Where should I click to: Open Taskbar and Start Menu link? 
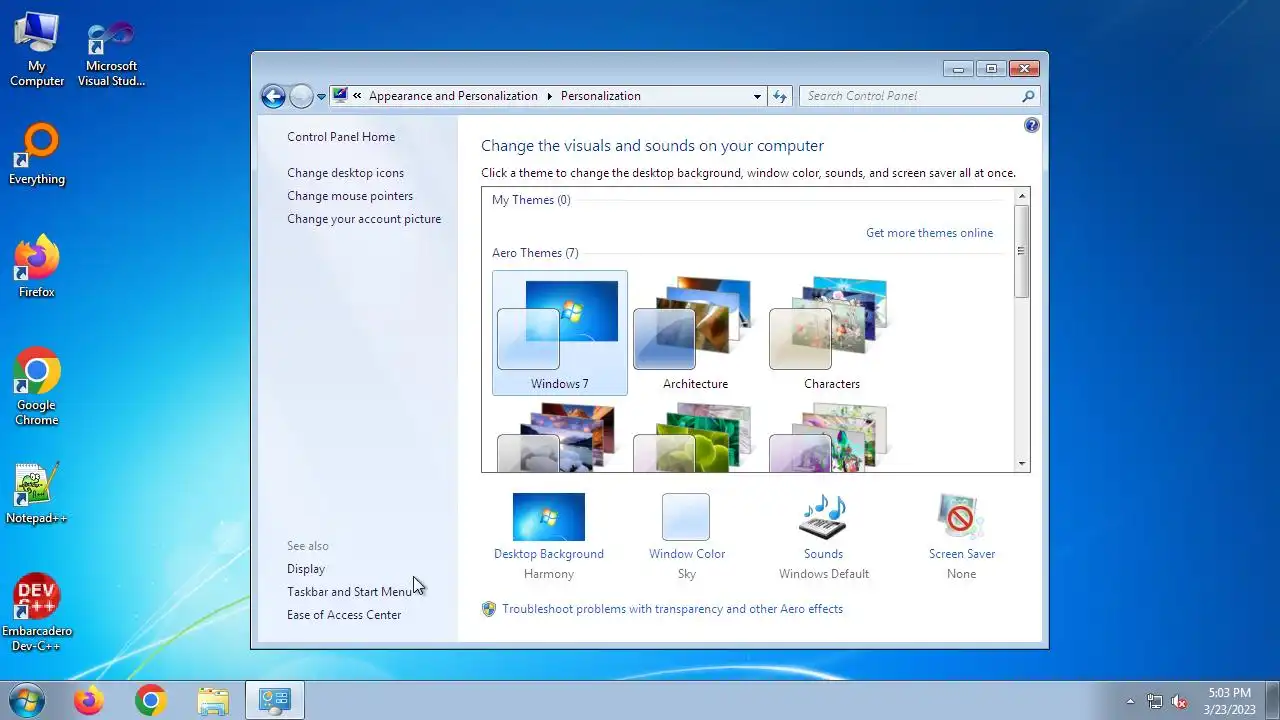tap(350, 592)
